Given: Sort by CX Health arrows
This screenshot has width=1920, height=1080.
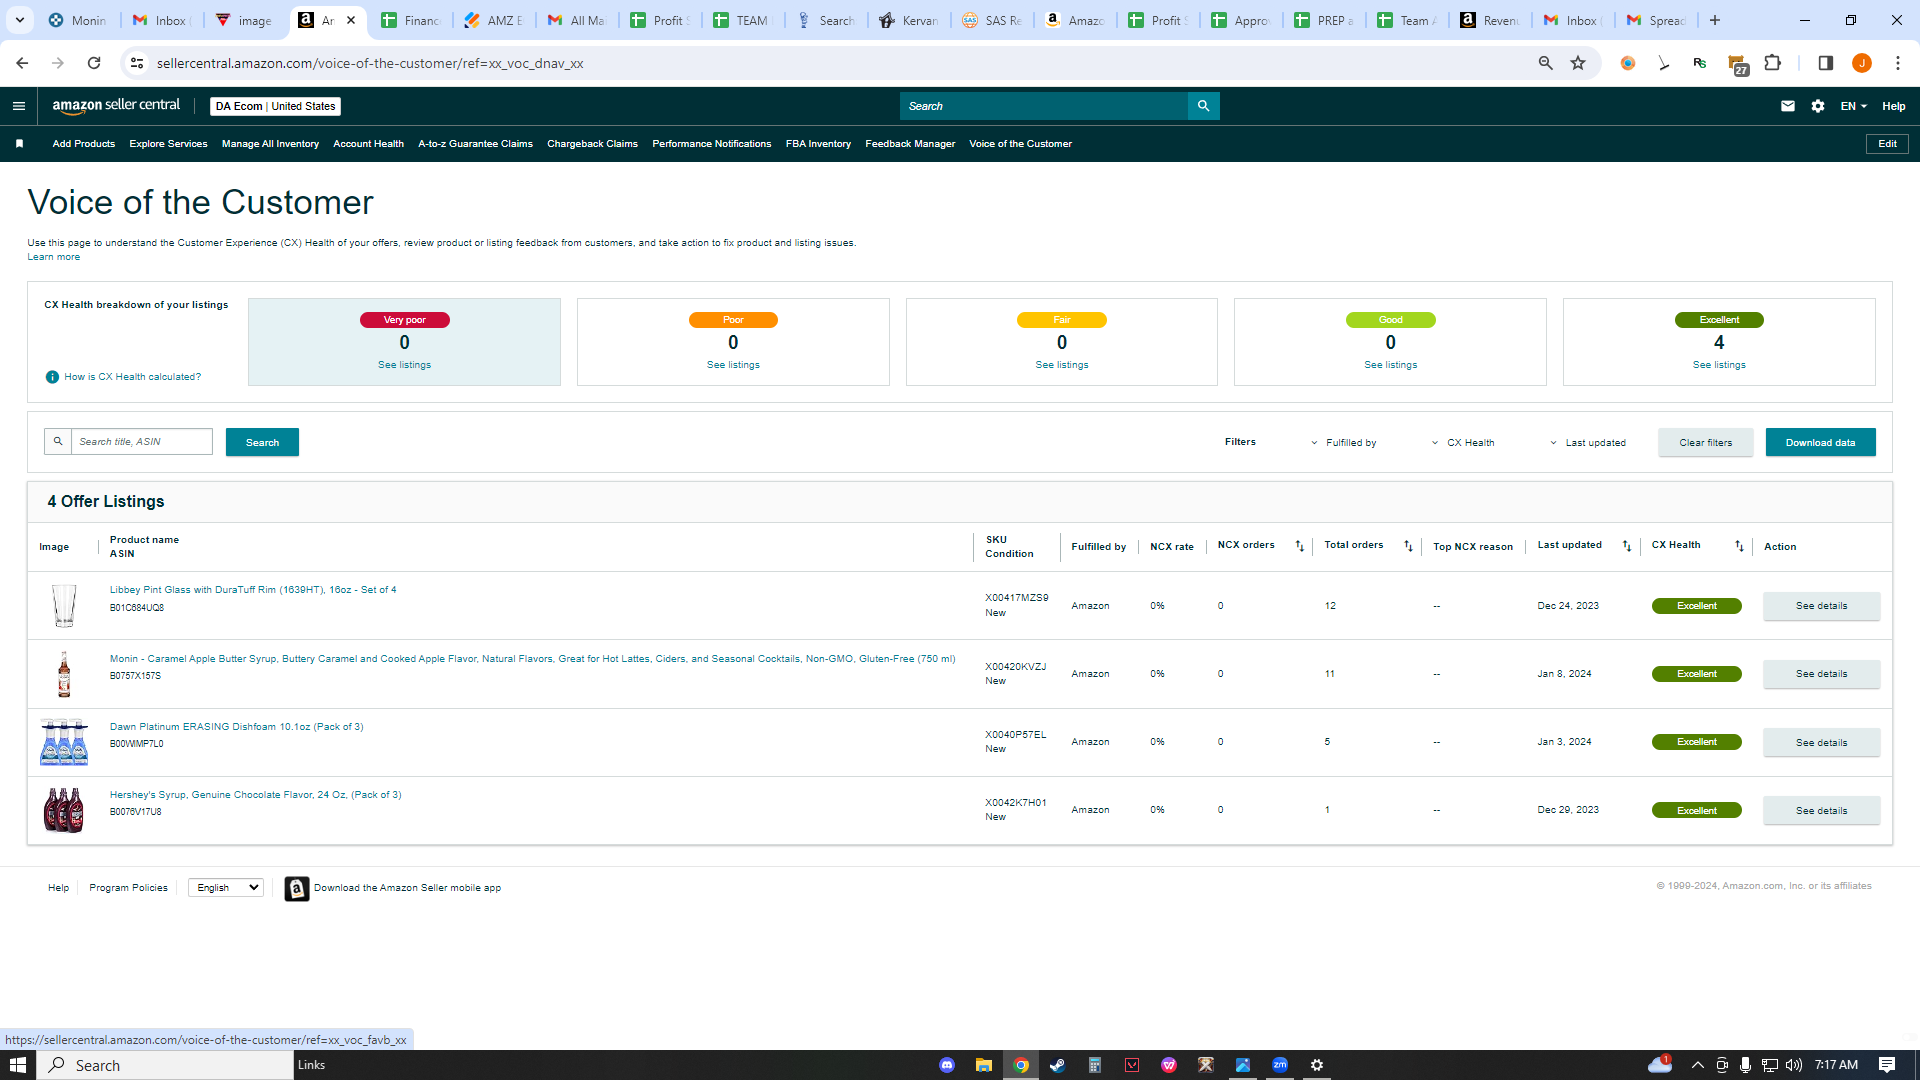Looking at the screenshot, I should point(1739,546).
